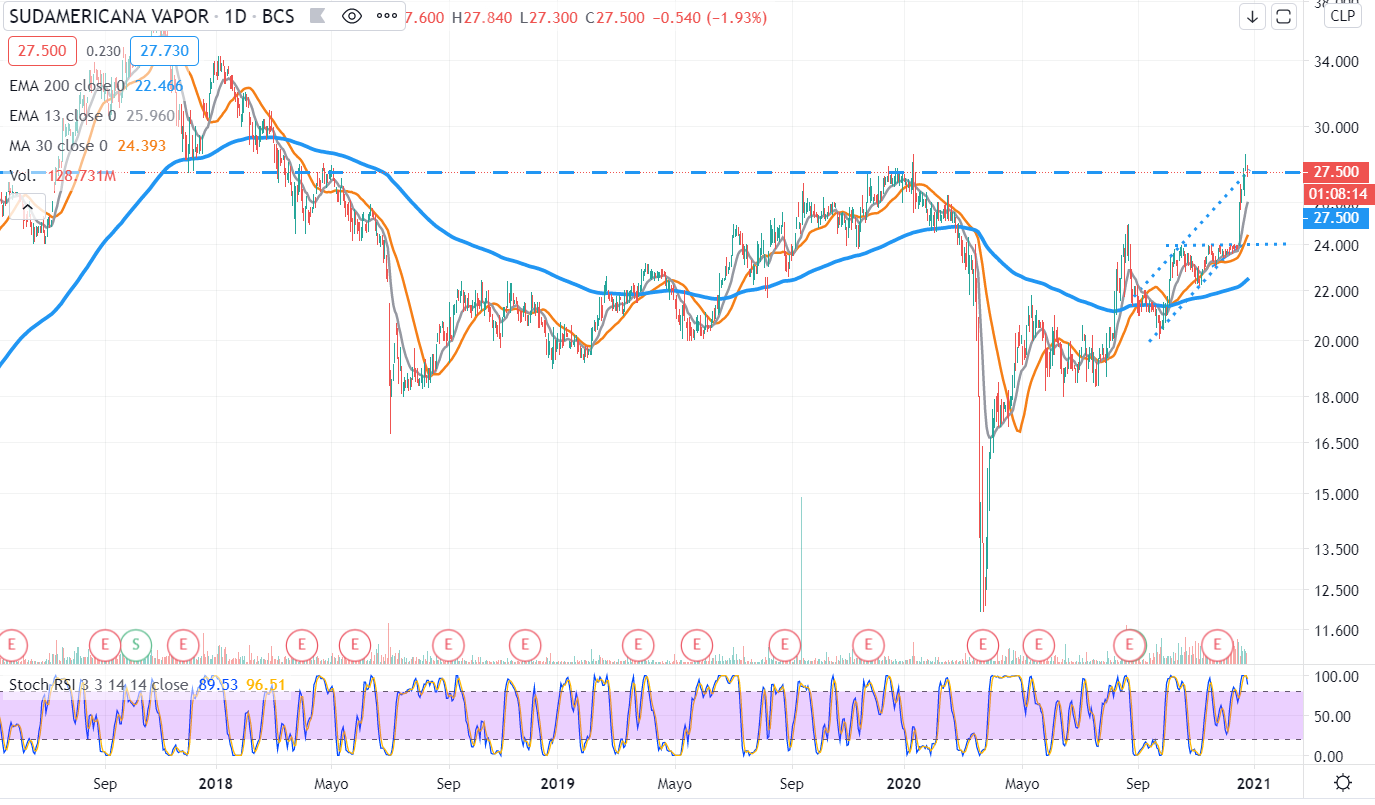Click the flag icon beside BCS

tap(316, 16)
